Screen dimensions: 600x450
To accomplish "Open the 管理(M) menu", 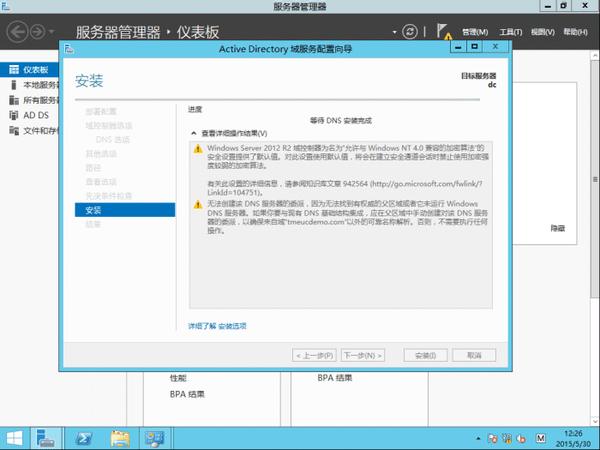I will point(475,32).
